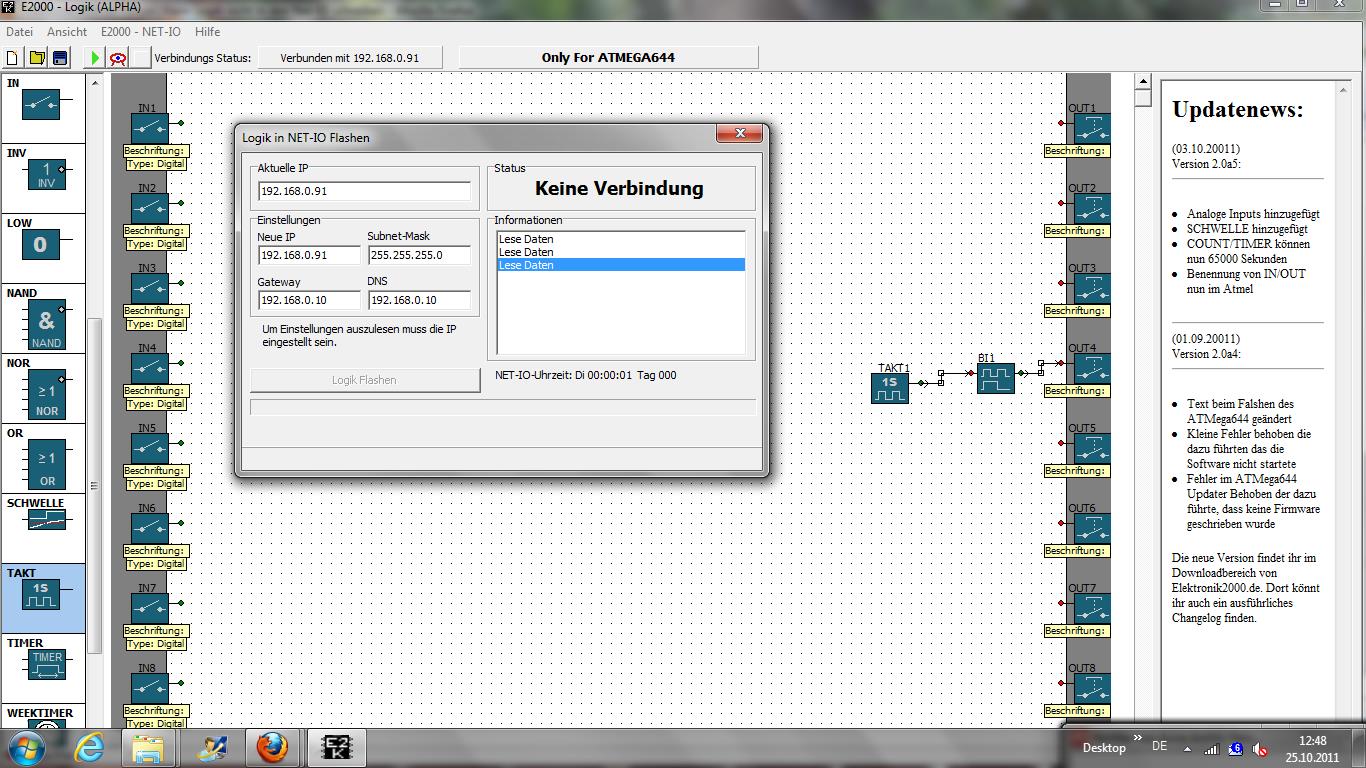Select the INV inverter block
Viewport: 1366px width, 768px height.
tap(45, 176)
